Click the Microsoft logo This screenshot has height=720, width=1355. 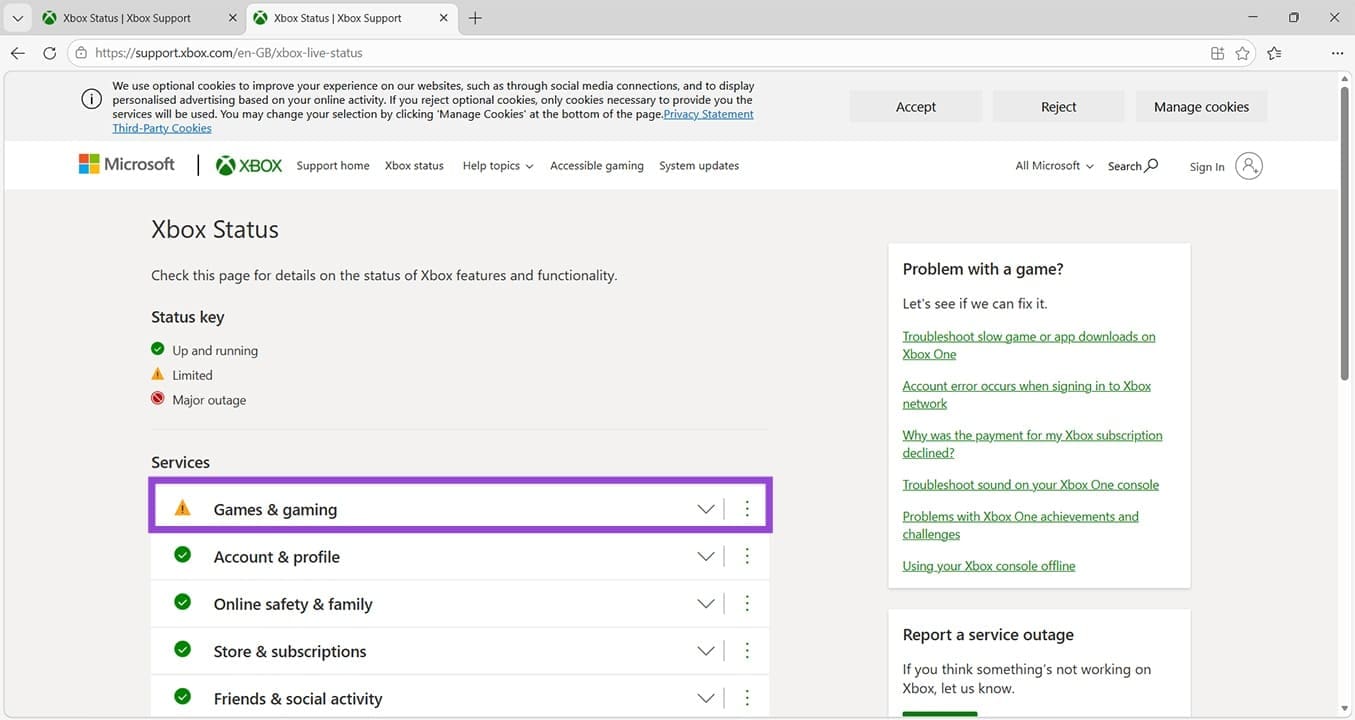(127, 165)
